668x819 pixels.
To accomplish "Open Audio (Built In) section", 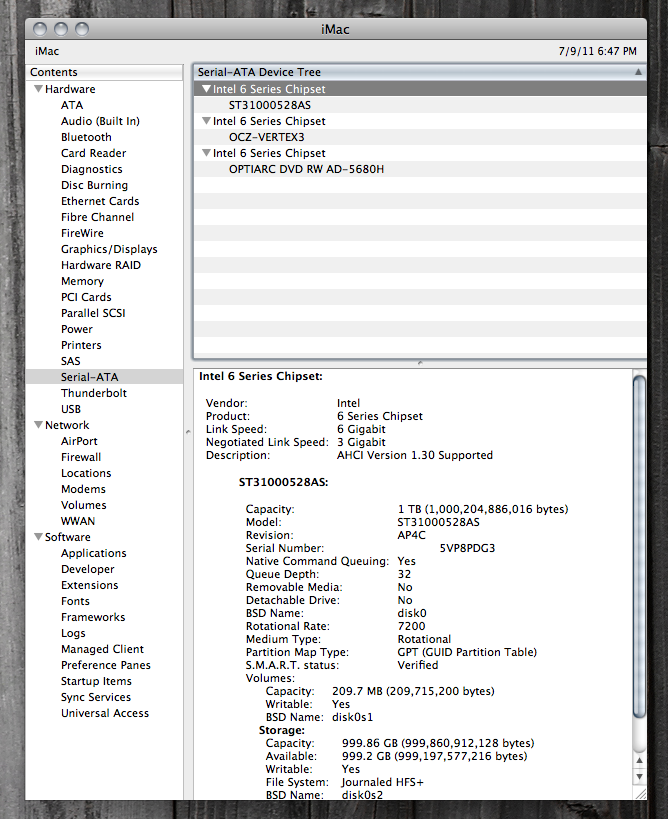I will point(100,121).
